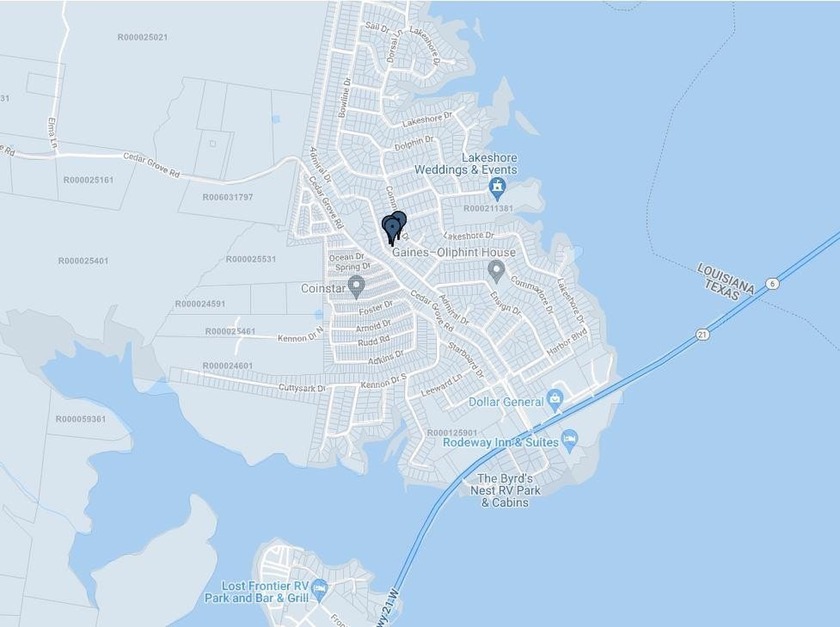Click parcel R000025401 on map
The image size is (840, 627).
(83, 261)
